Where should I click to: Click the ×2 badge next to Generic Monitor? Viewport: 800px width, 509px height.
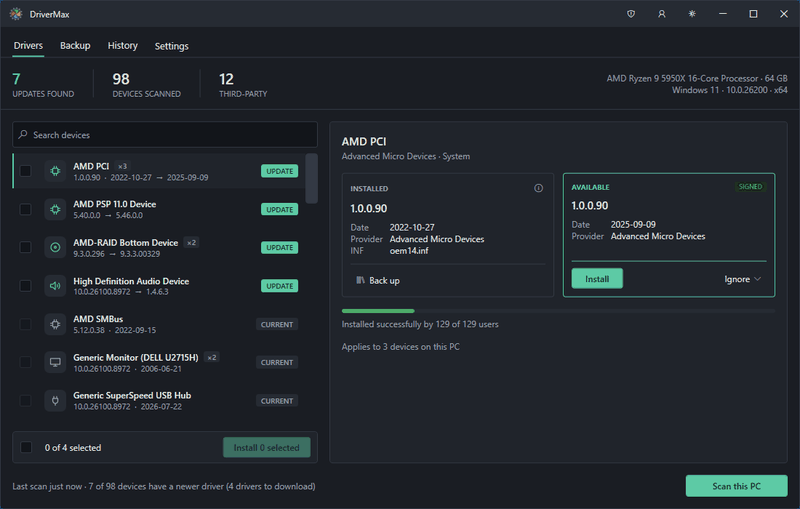[x=212, y=358]
